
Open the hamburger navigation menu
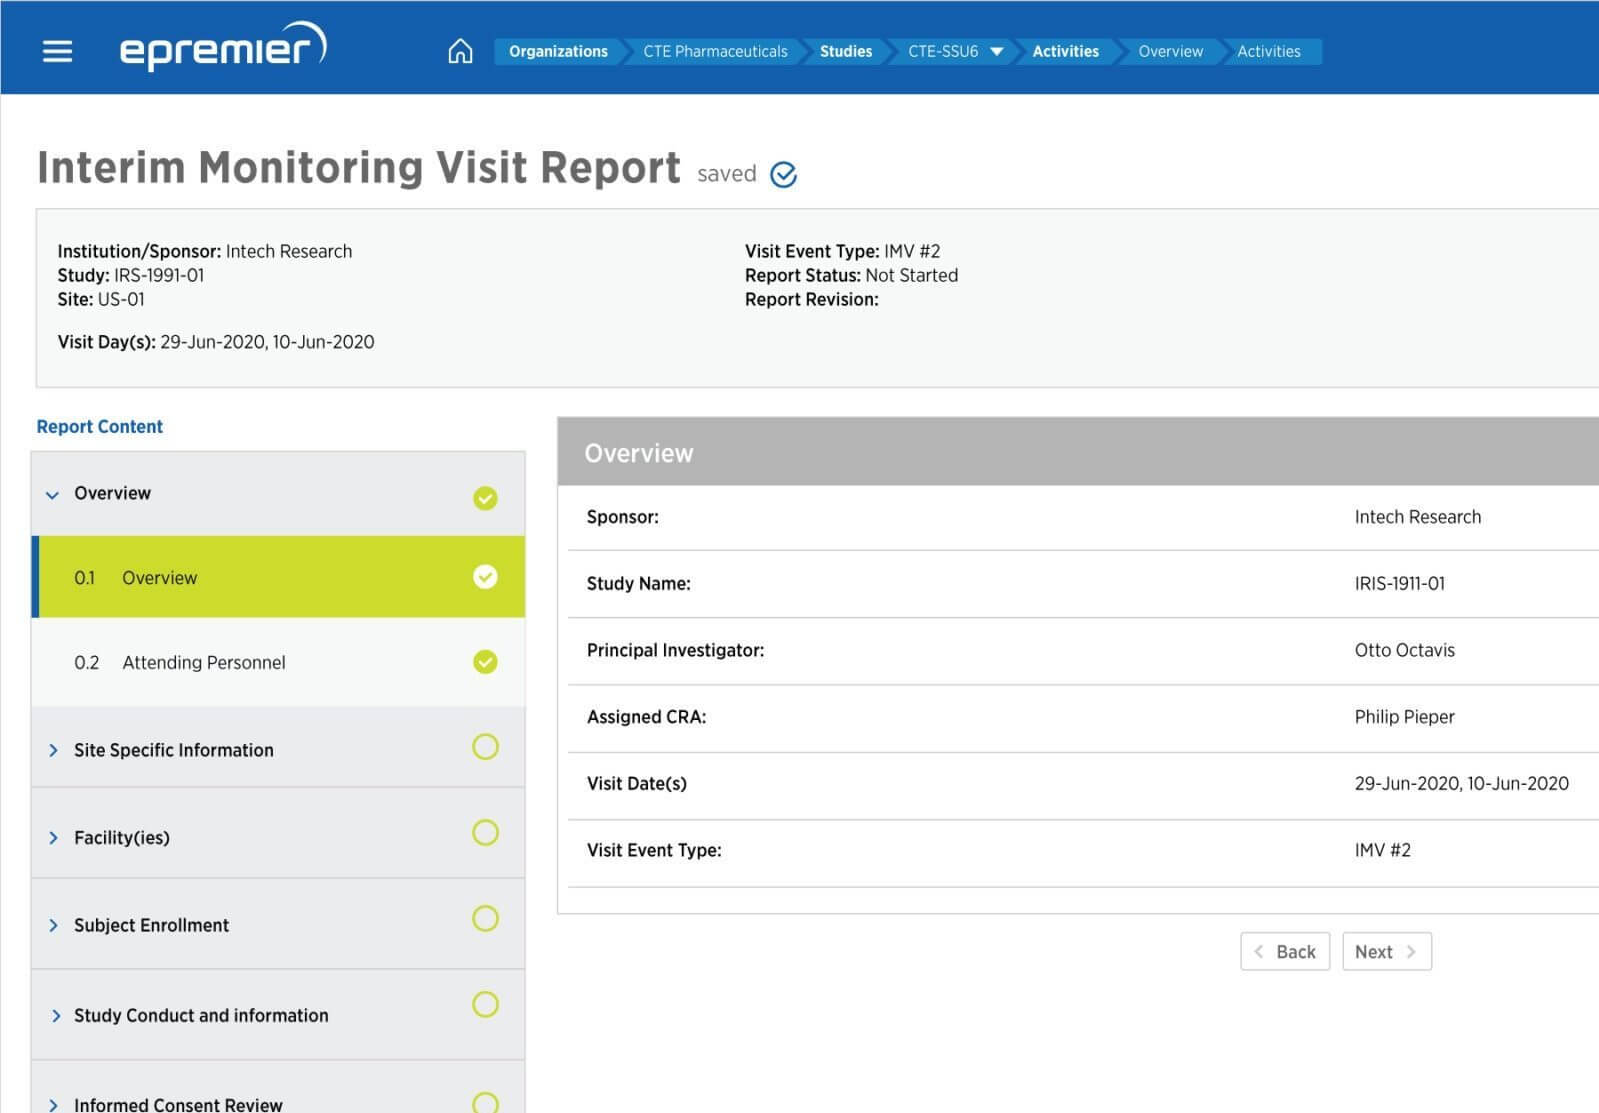coord(57,51)
